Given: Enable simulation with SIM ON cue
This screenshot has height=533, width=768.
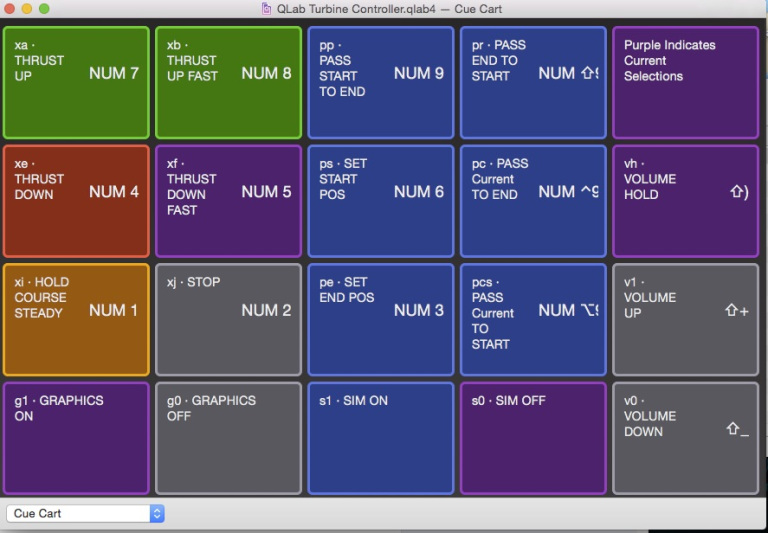Looking at the screenshot, I should point(381,438).
